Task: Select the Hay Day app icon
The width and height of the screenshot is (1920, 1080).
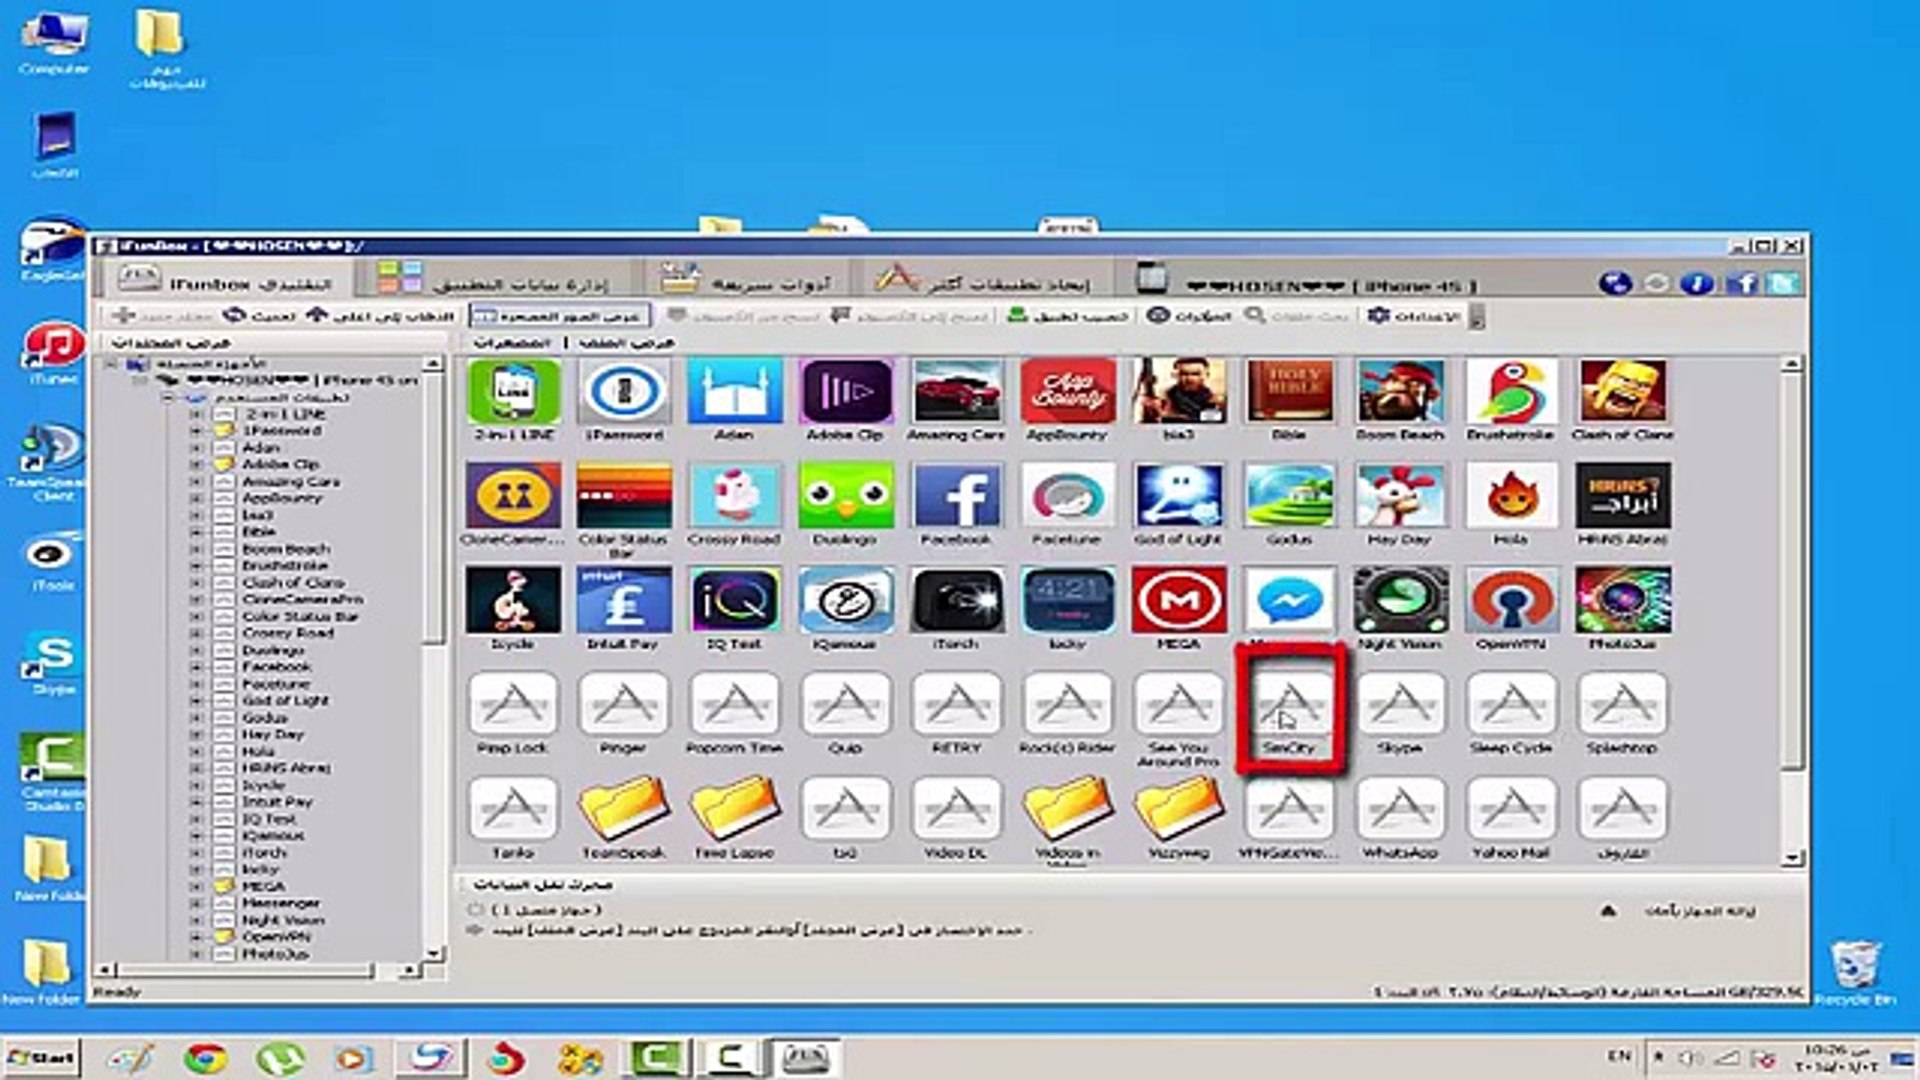Action: (x=1400, y=495)
